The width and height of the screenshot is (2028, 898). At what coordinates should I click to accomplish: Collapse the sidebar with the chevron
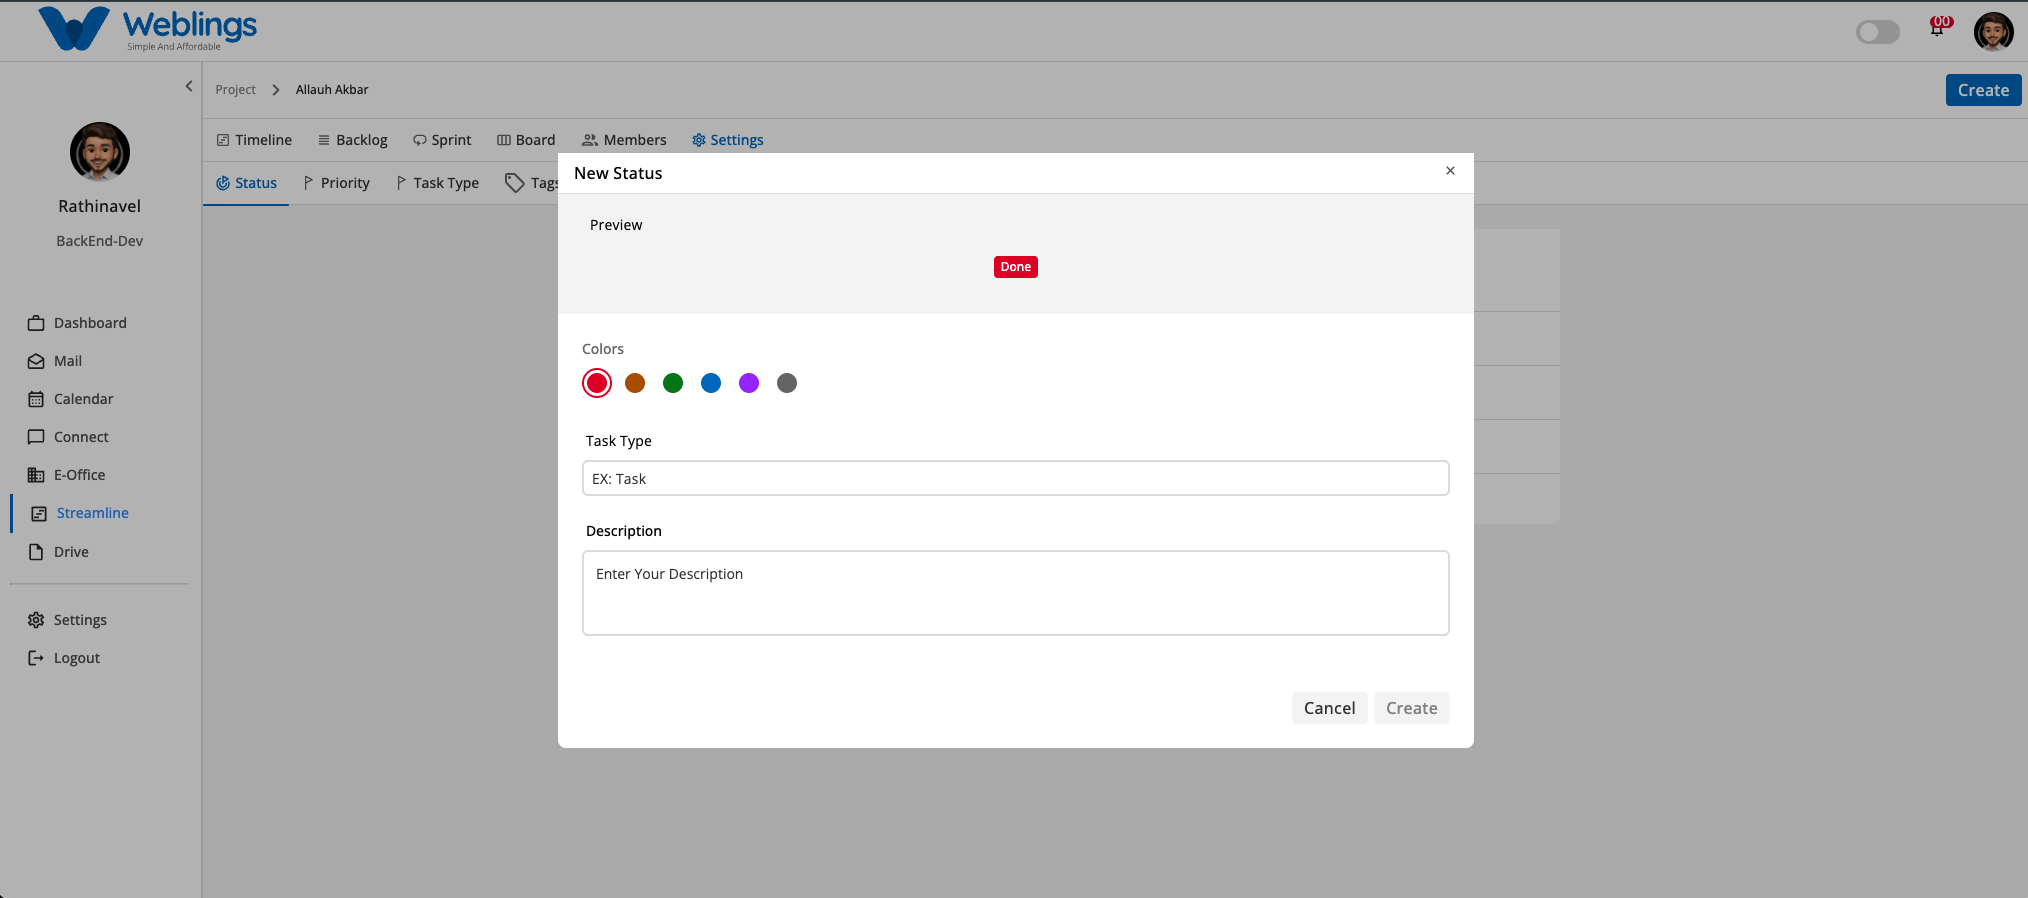coord(189,86)
